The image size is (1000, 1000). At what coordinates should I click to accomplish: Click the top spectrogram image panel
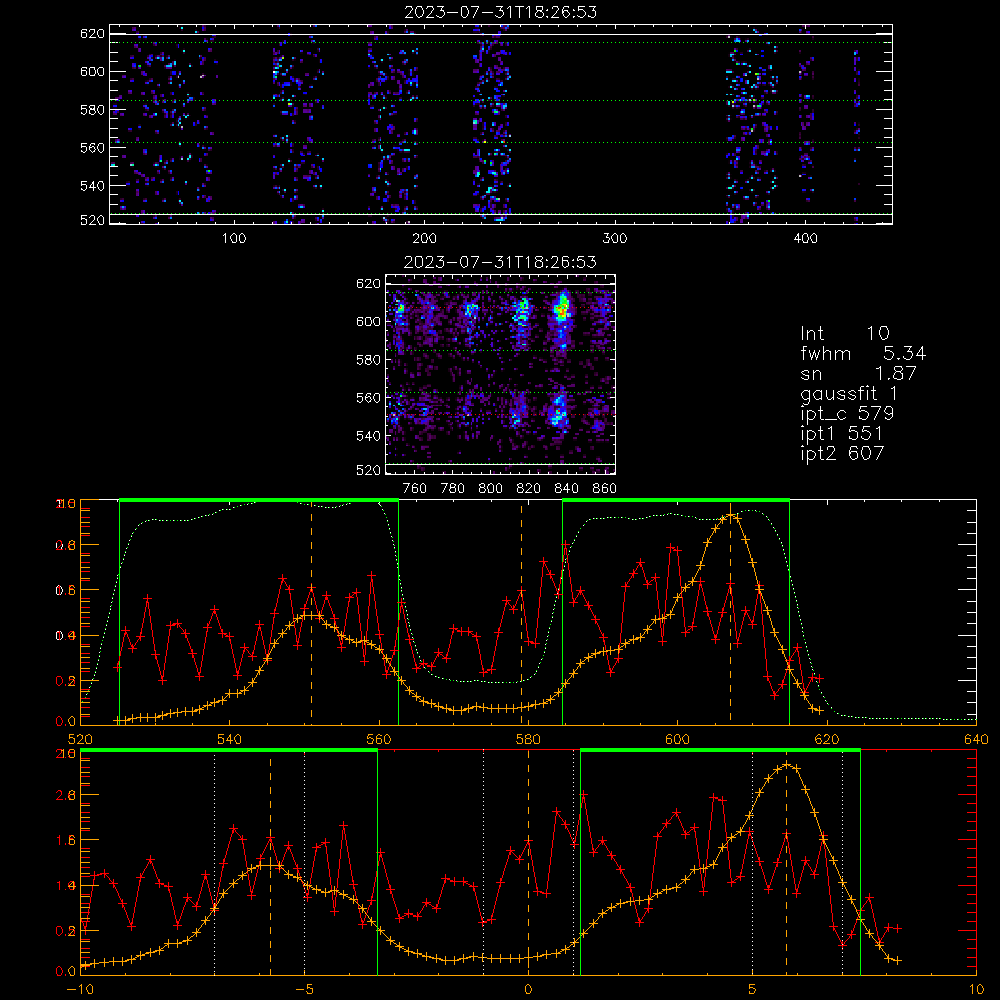tap(501, 124)
